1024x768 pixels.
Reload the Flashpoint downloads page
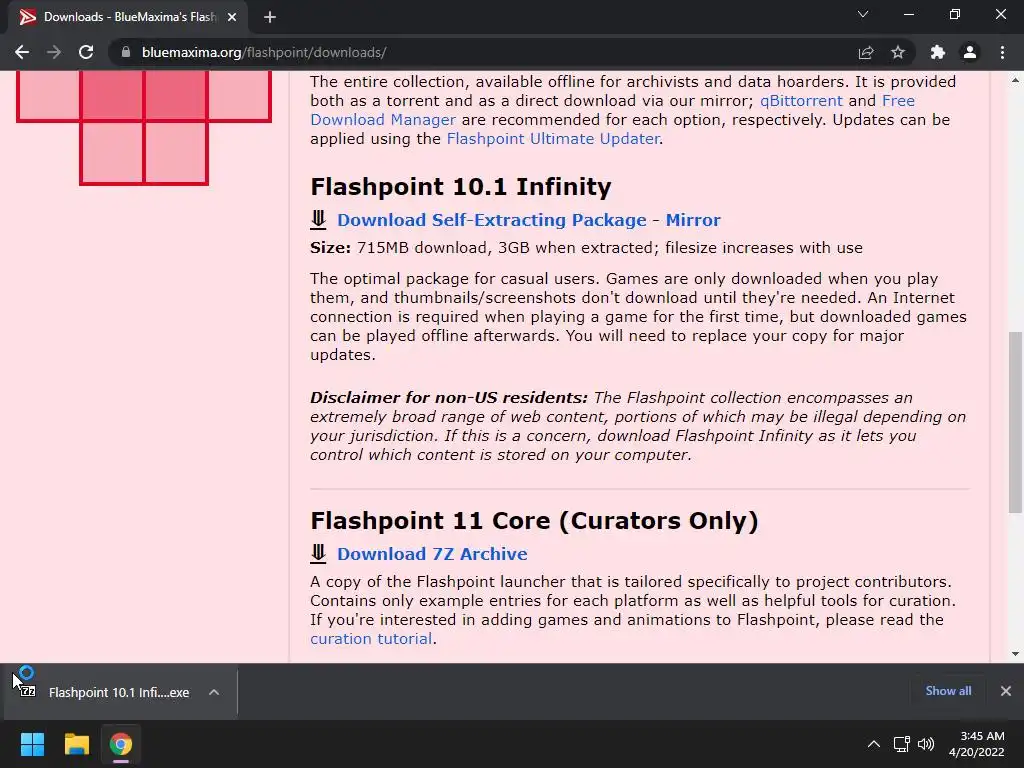[x=86, y=52]
